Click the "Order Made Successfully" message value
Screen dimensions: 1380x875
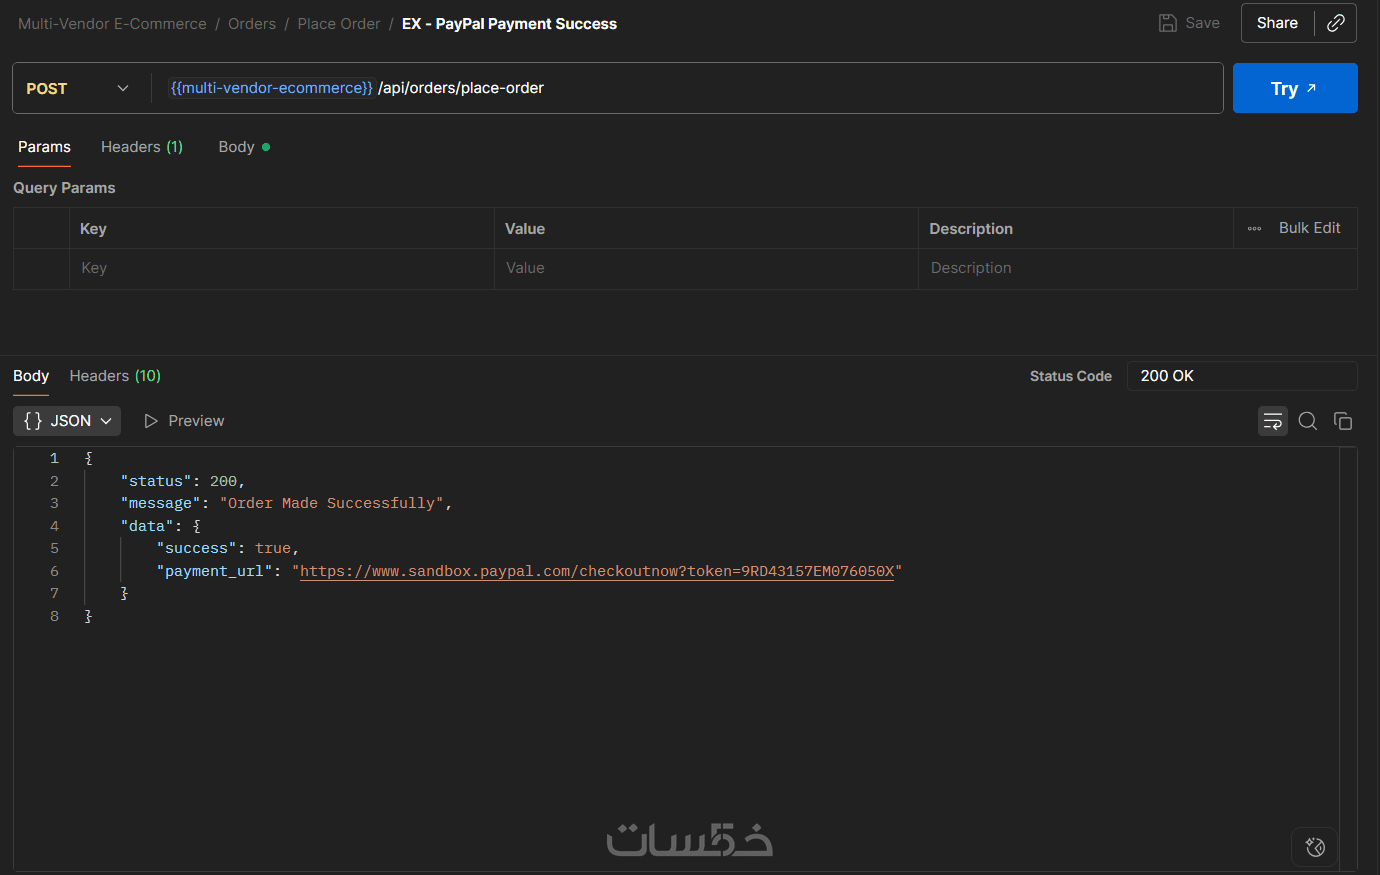332,503
